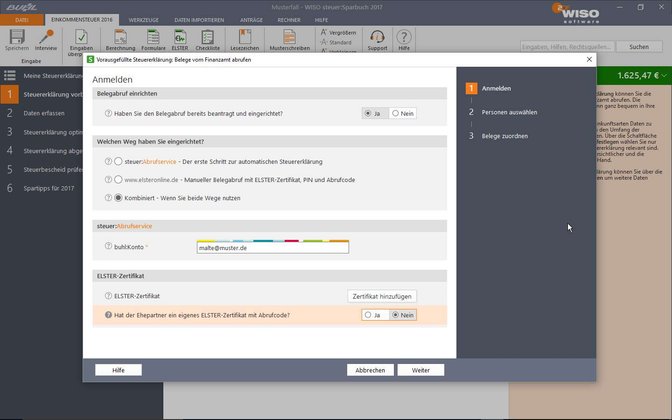Select sidebar step 2 Daten erfassen
This screenshot has height=420, width=672.
(42, 113)
